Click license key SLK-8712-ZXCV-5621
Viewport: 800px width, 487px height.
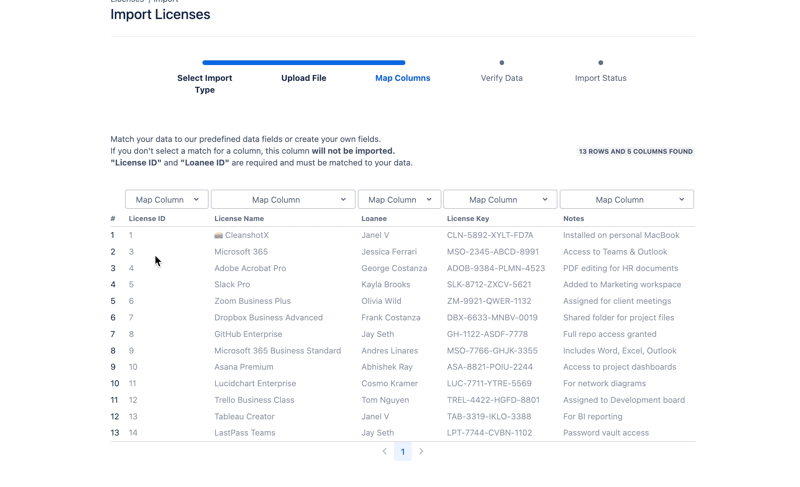pyautogui.click(x=489, y=285)
